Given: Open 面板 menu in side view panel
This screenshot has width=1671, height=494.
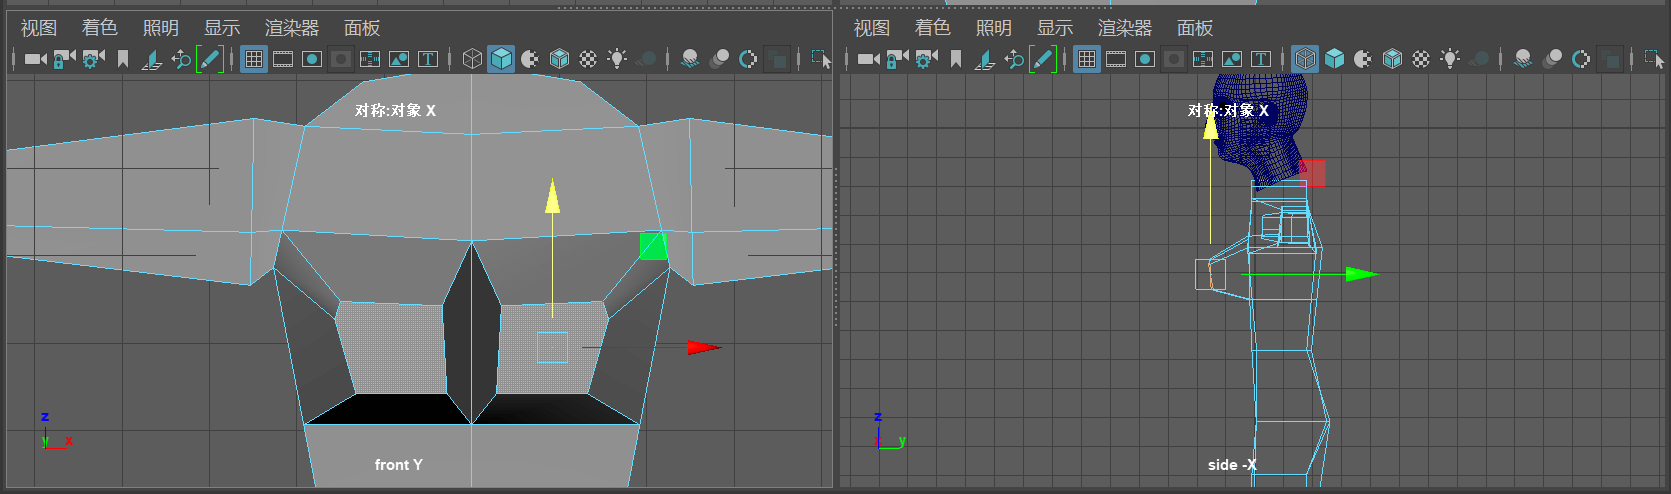Looking at the screenshot, I should point(1195,28).
